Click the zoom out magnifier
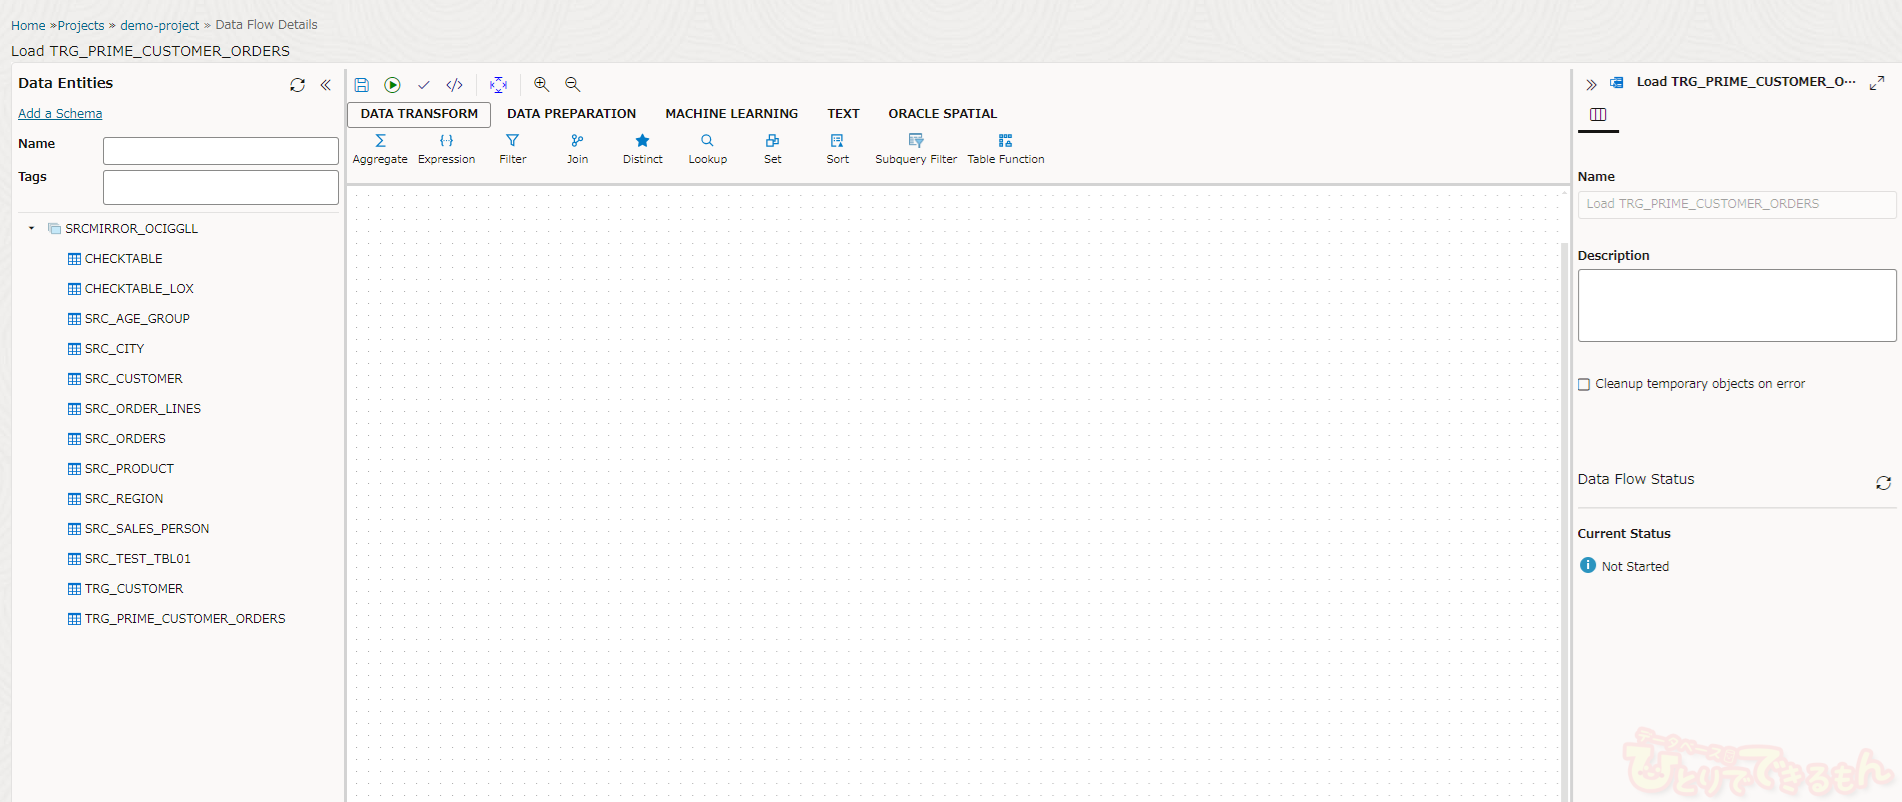The width and height of the screenshot is (1902, 802). click(x=573, y=85)
